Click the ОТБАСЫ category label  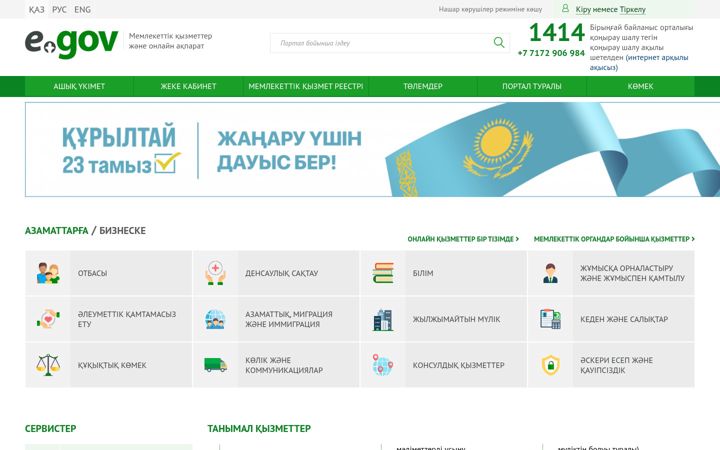pyautogui.click(x=92, y=273)
